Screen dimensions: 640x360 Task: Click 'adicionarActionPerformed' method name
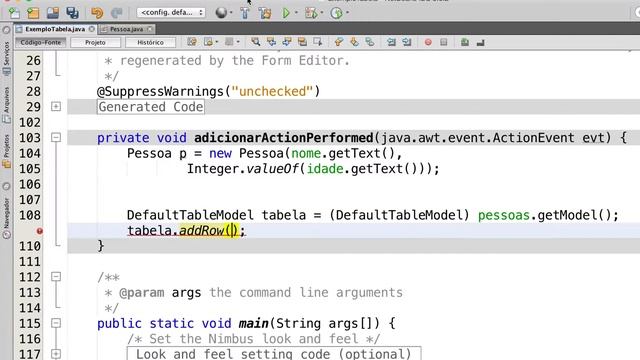point(284,138)
